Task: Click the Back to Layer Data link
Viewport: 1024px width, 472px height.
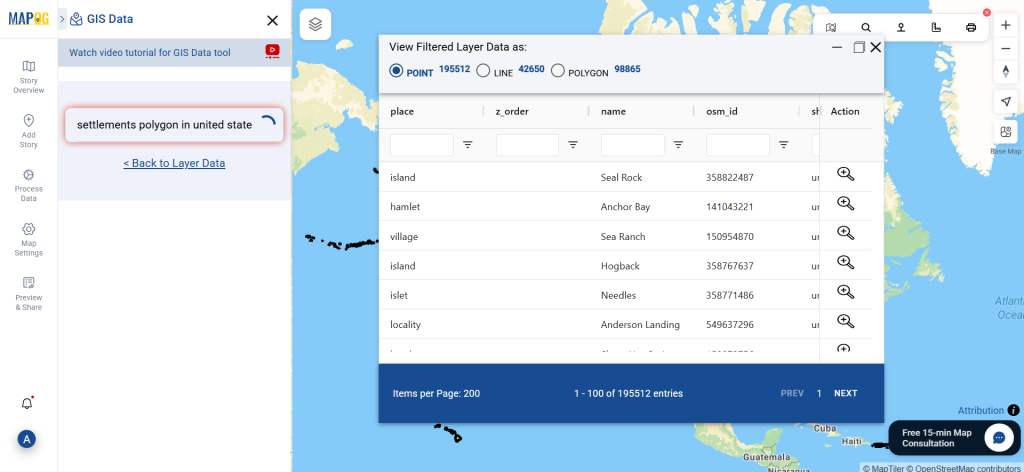Action: pos(174,163)
